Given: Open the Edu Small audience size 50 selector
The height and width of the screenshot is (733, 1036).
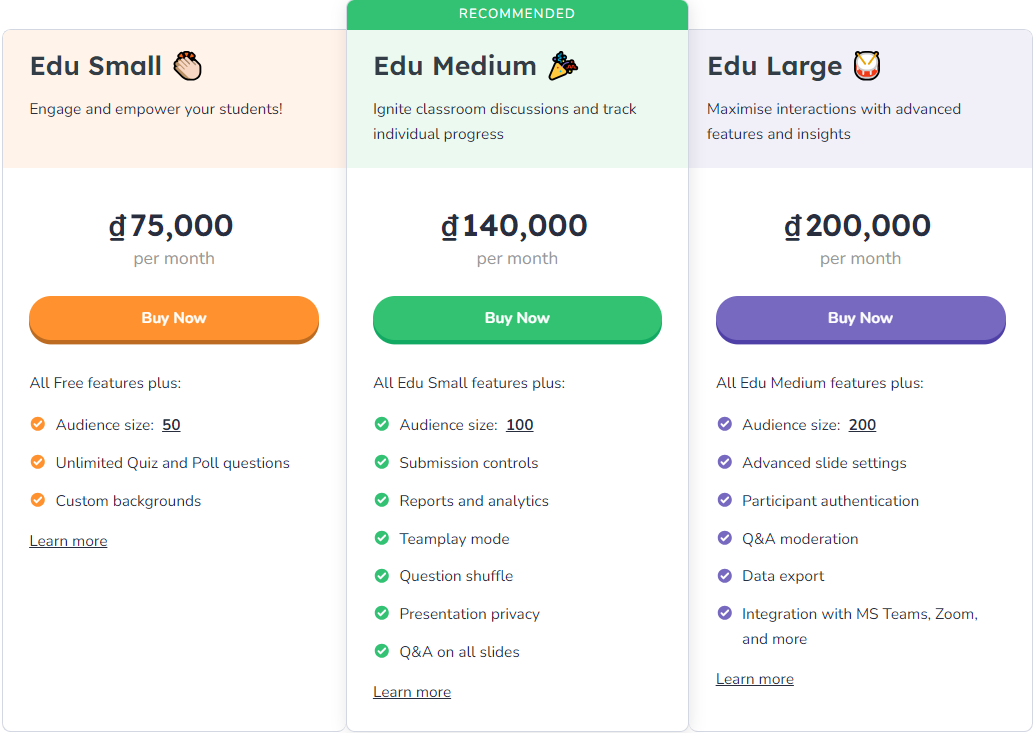Looking at the screenshot, I should click(171, 425).
